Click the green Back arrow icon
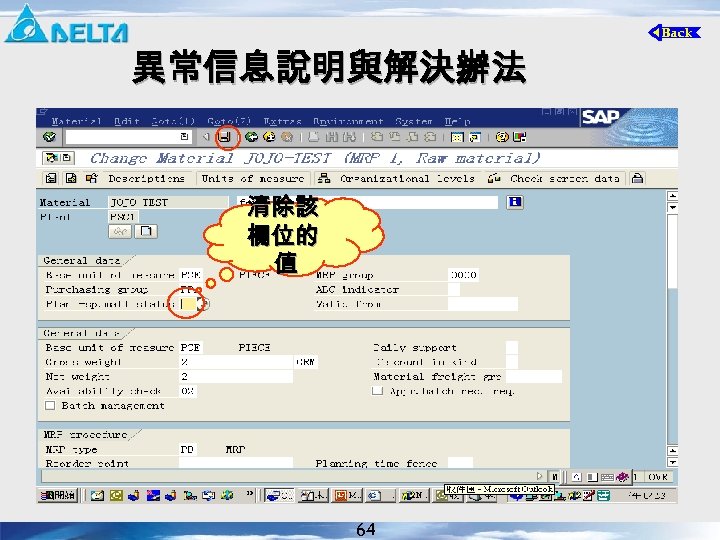This screenshot has height=540, width=720. pyautogui.click(x=251, y=137)
